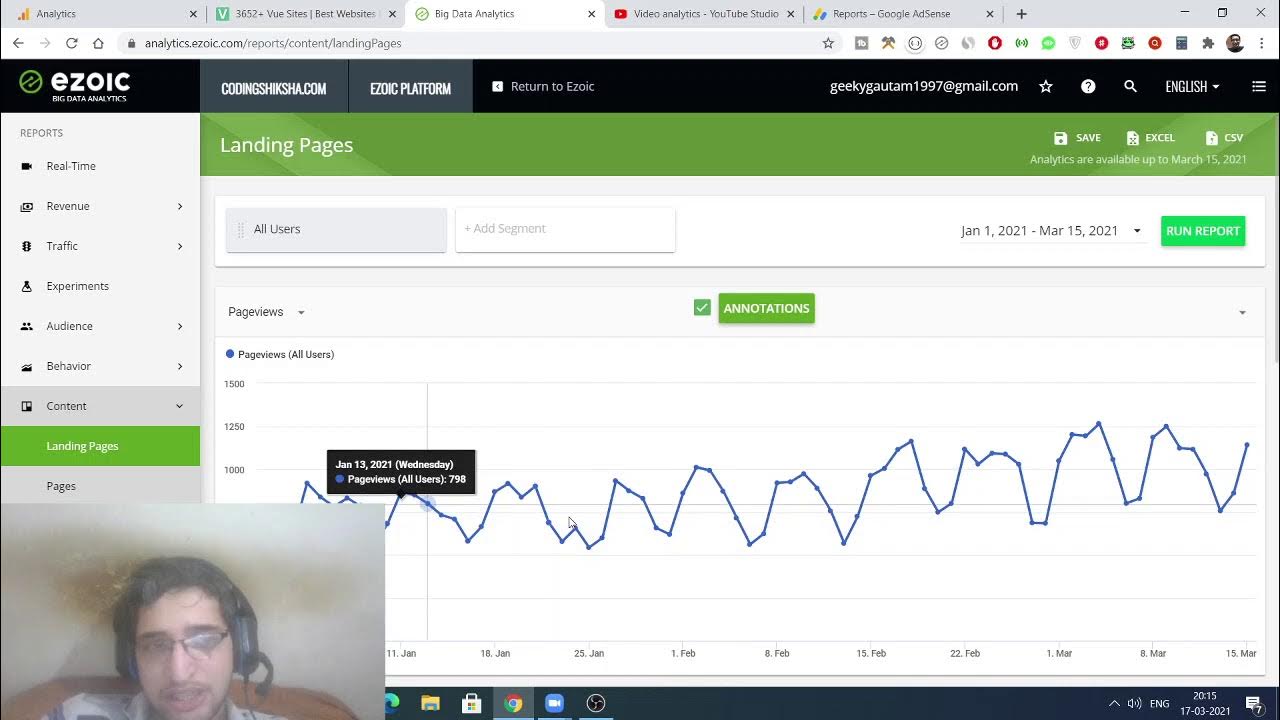Viewport: 1280px width, 720px height.
Task: Click the search magnifier icon in header
Action: pyautogui.click(x=1130, y=87)
